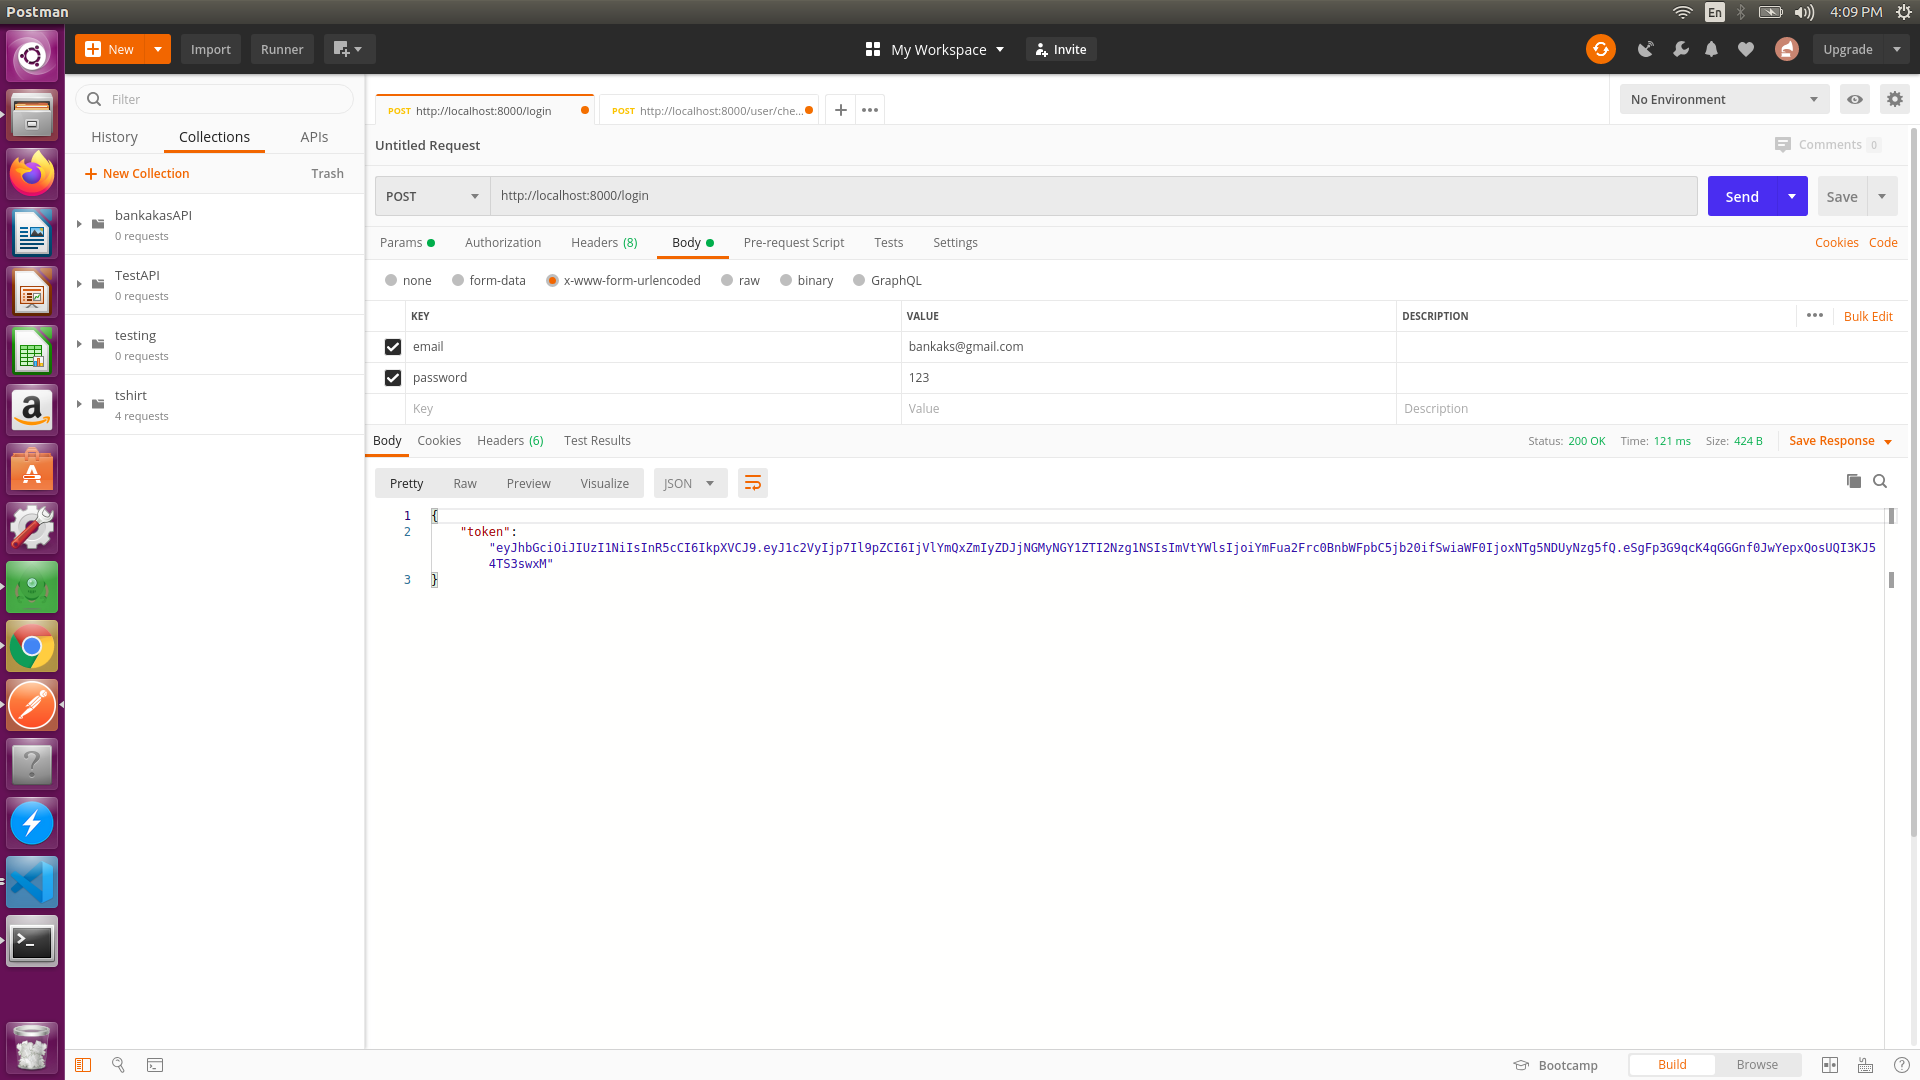
Task: Open the Postman console icon in status bar
Action: tap(155, 1065)
